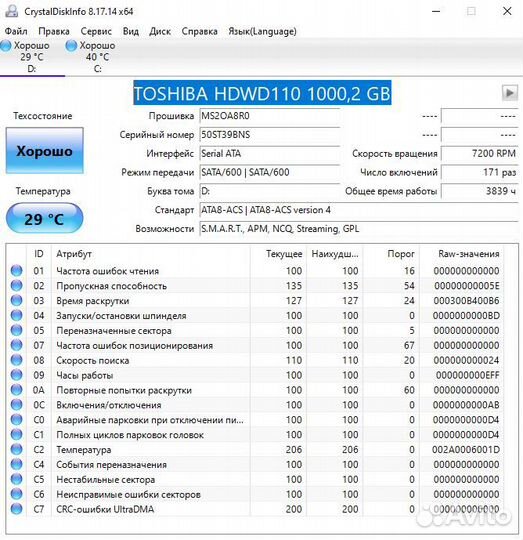
Task: Click the drive letter field D:
Action: 270,191
